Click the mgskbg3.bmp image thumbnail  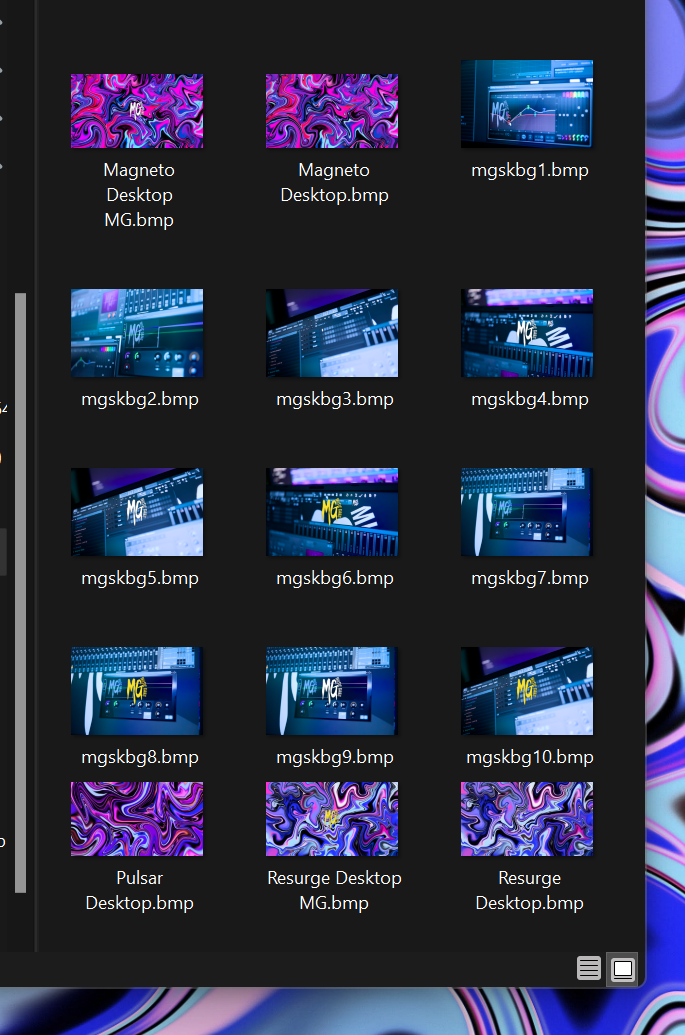[332, 333]
